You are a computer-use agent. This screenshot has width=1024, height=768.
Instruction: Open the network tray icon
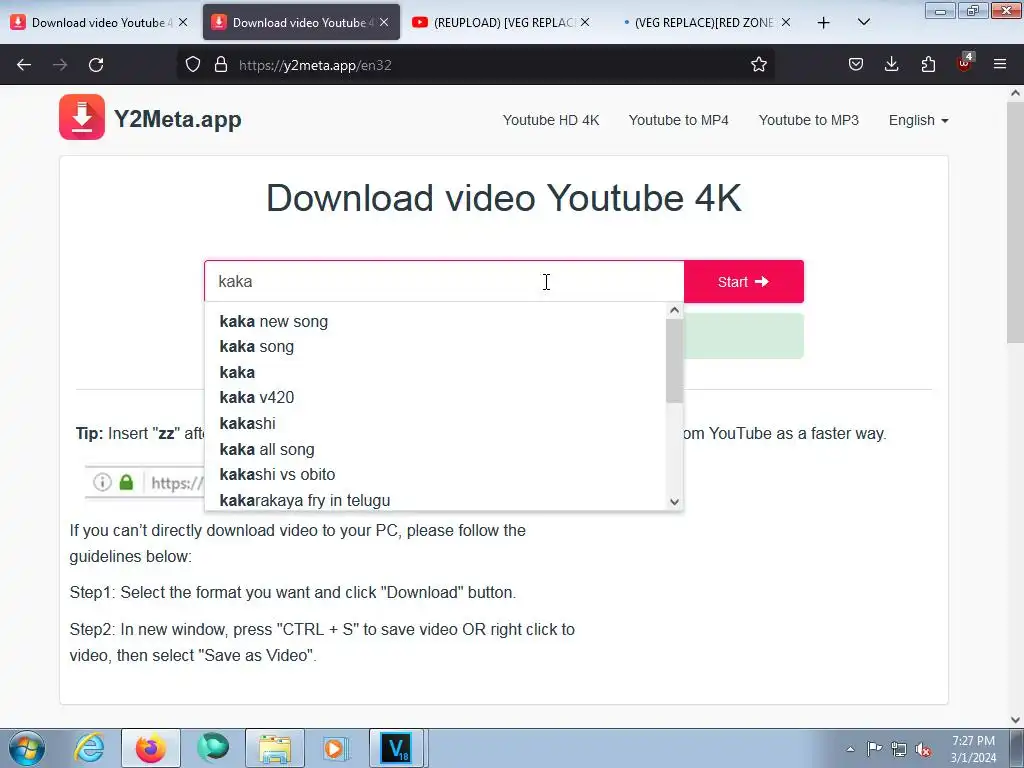(899, 749)
